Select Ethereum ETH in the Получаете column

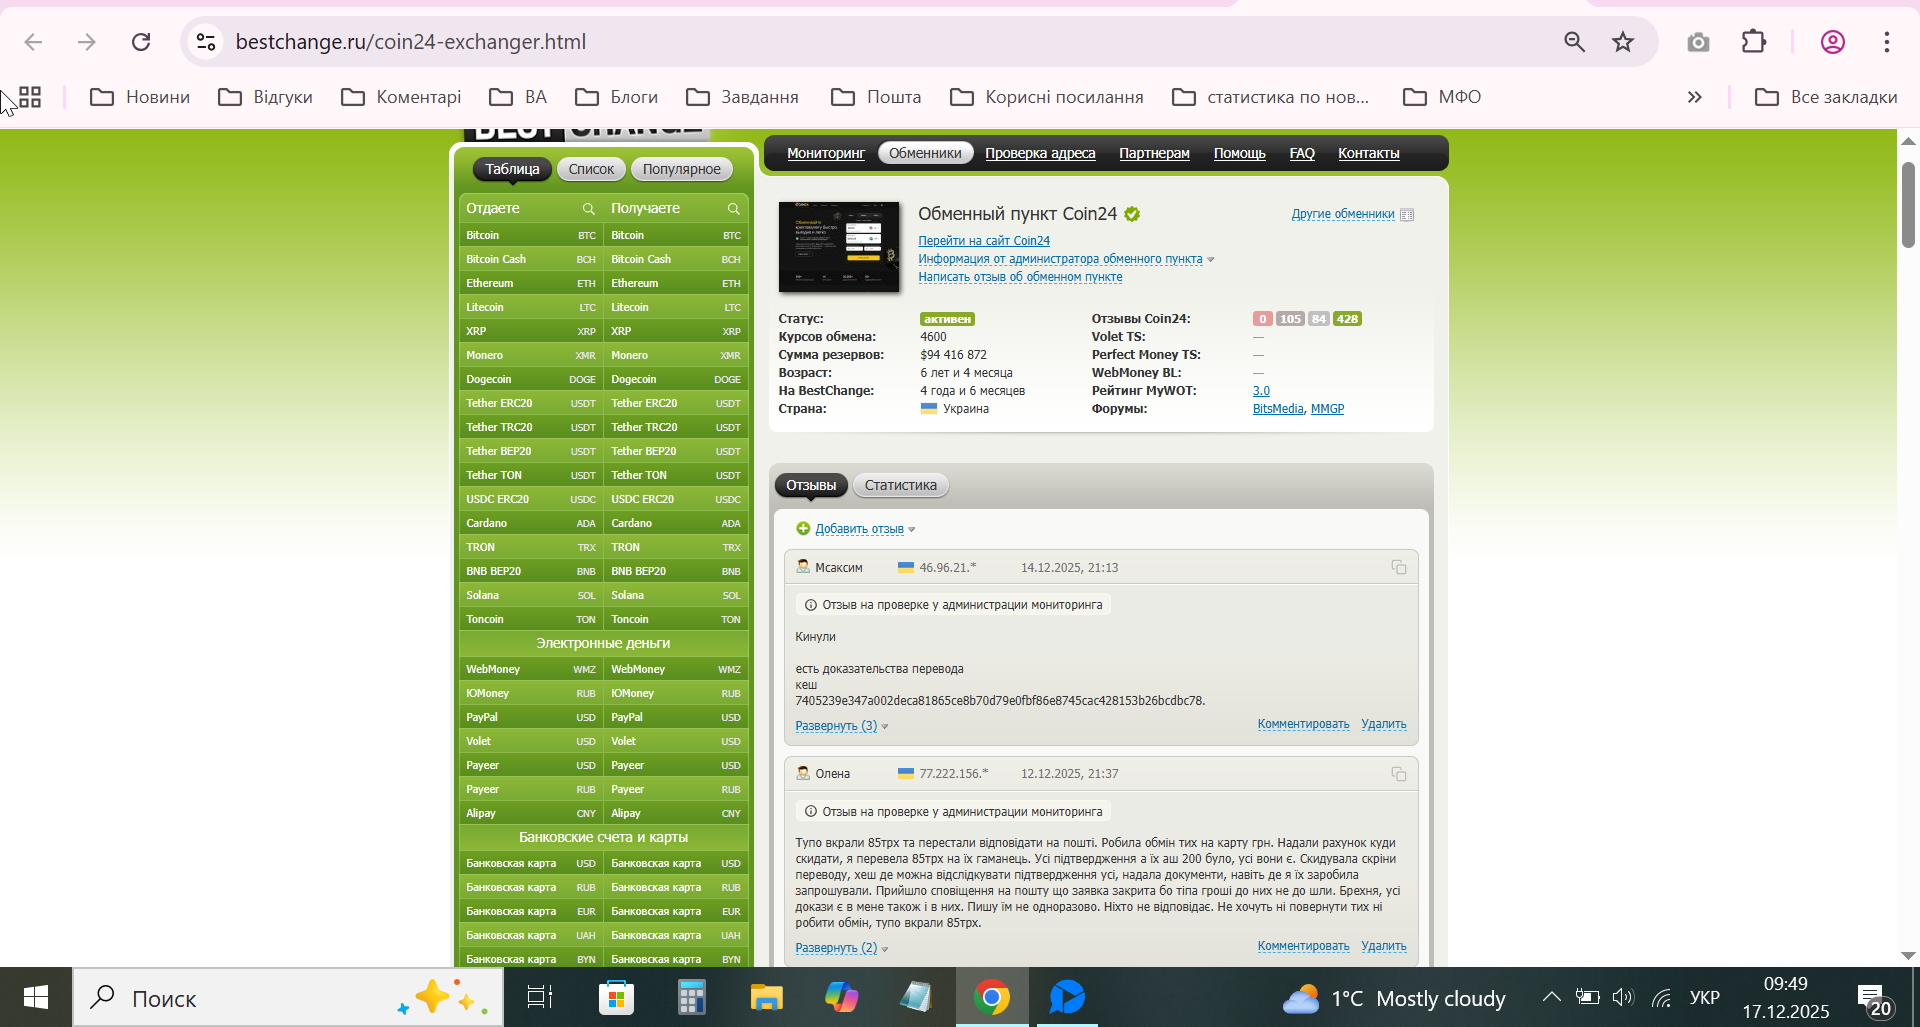676,283
